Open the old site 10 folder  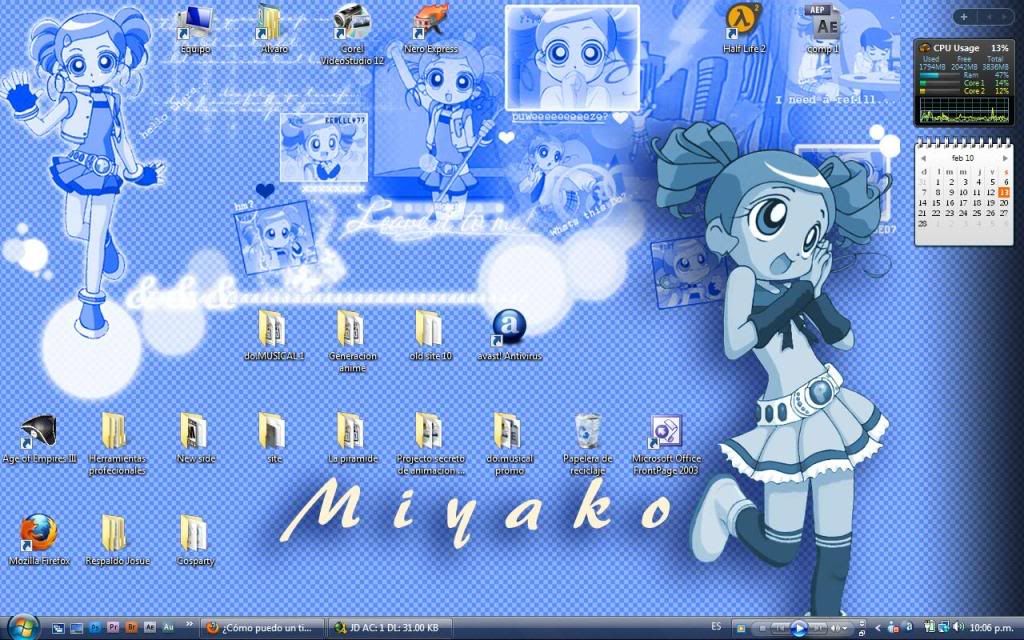tap(430, 335)
